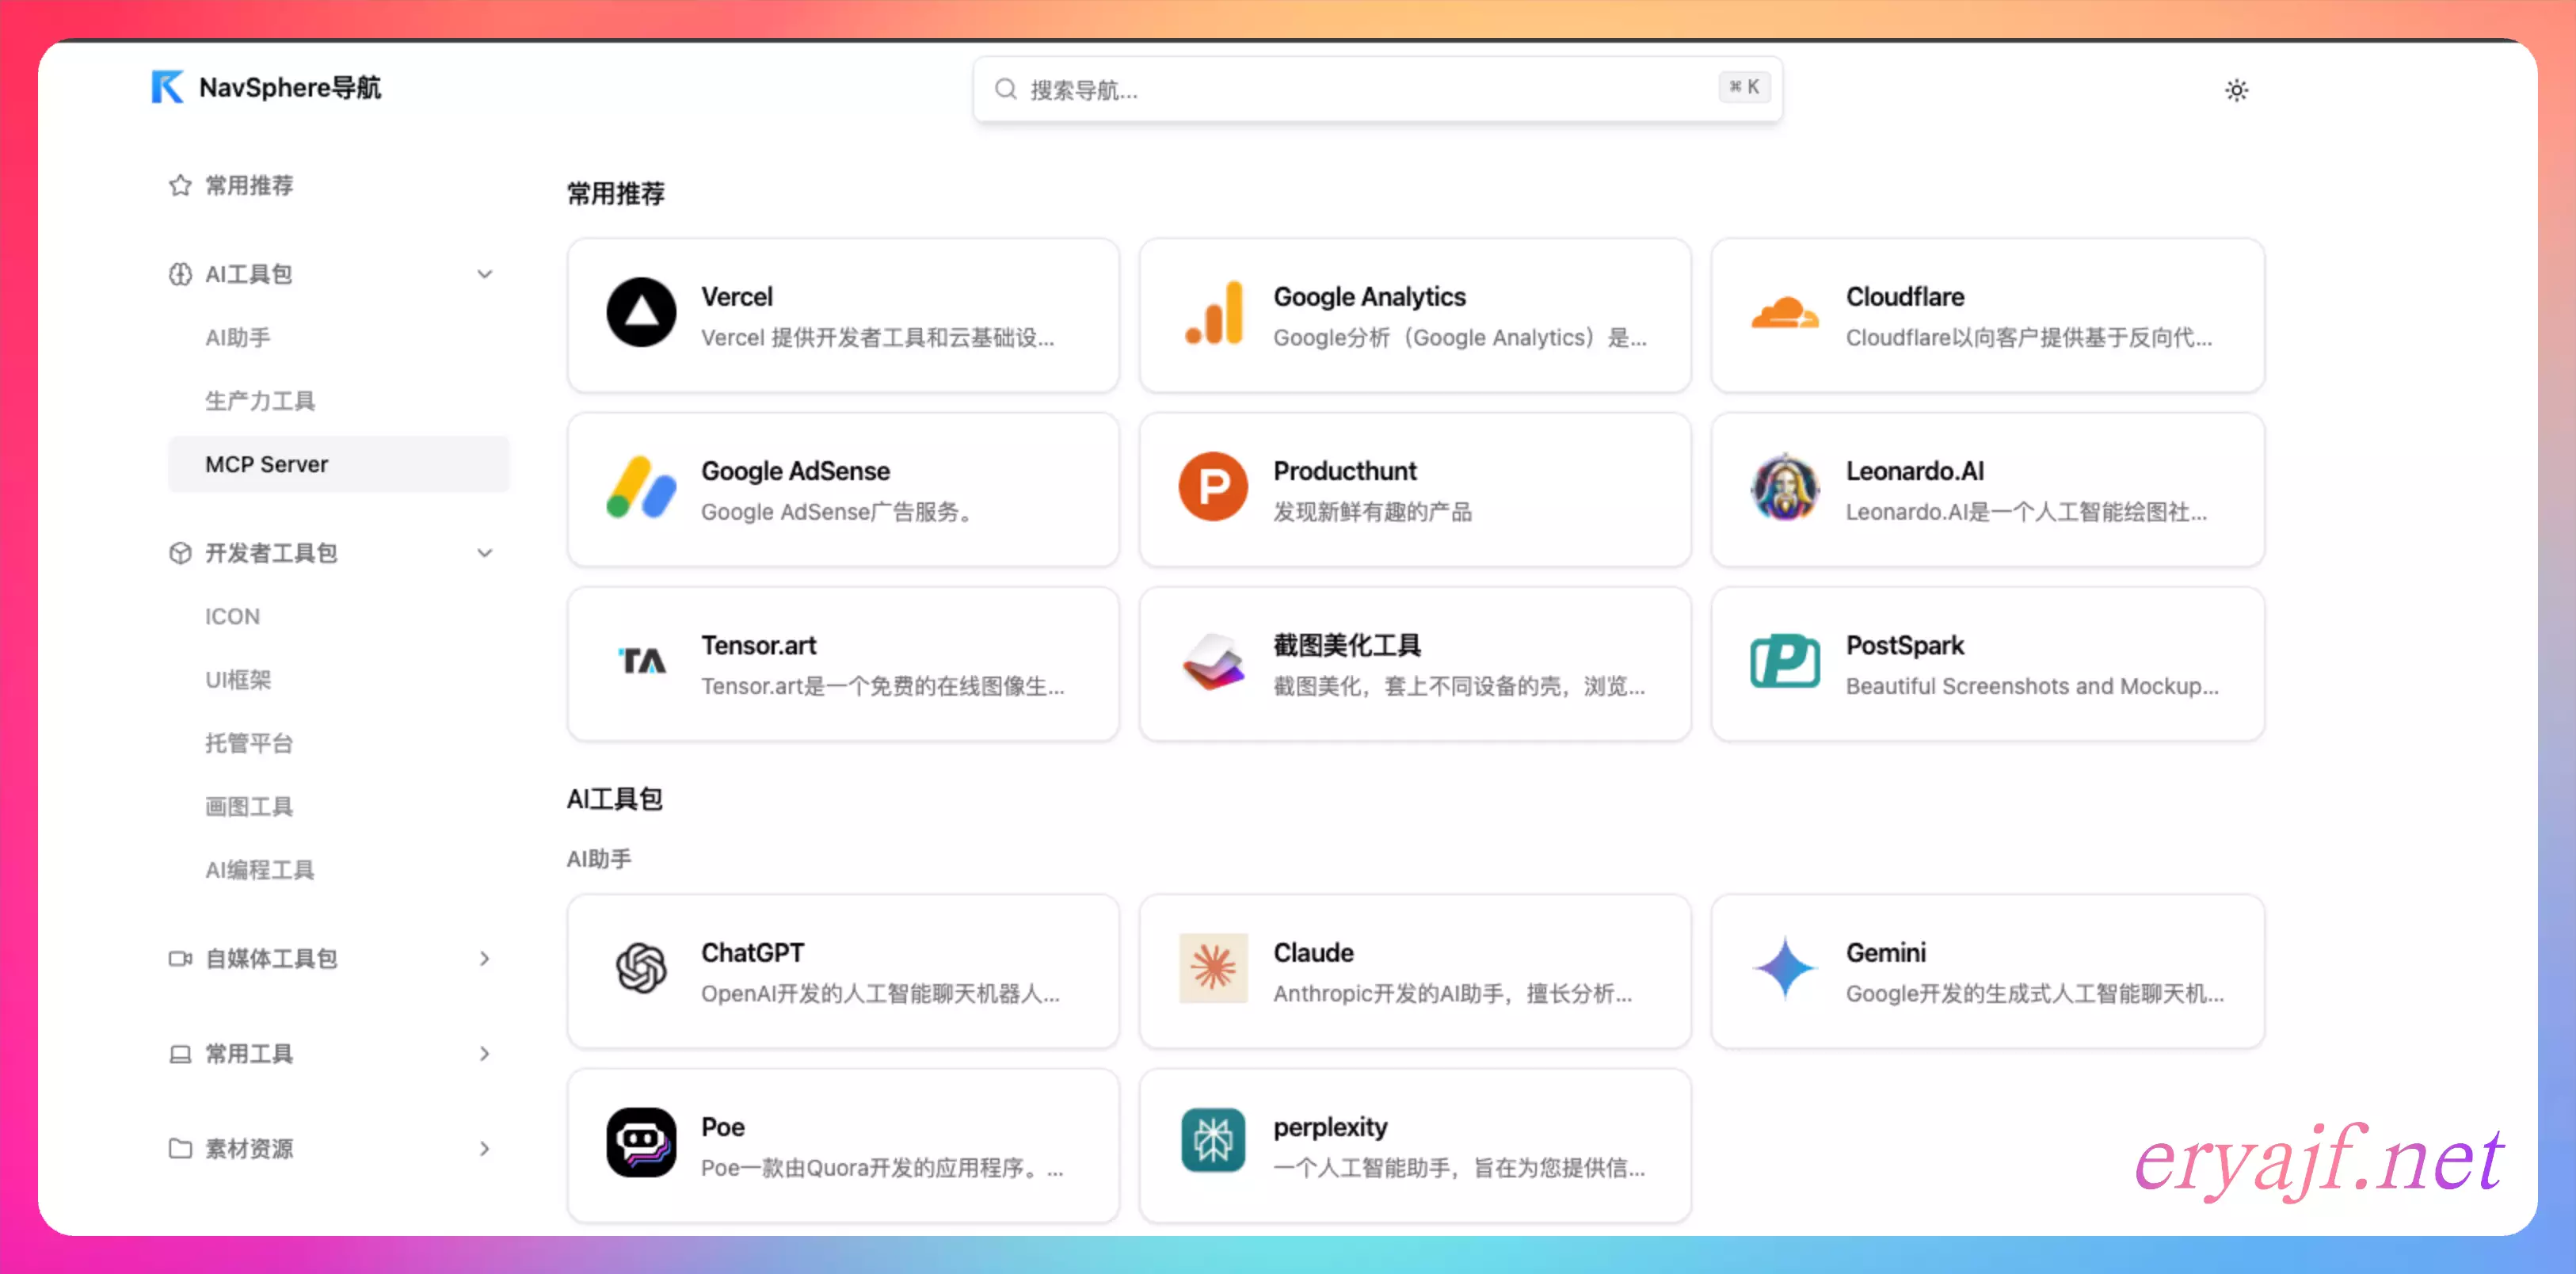Click the Leonardo.AI avatar thumbnail
The height and width of the screenshot is (1274, 2576).
coord(1785,487)
